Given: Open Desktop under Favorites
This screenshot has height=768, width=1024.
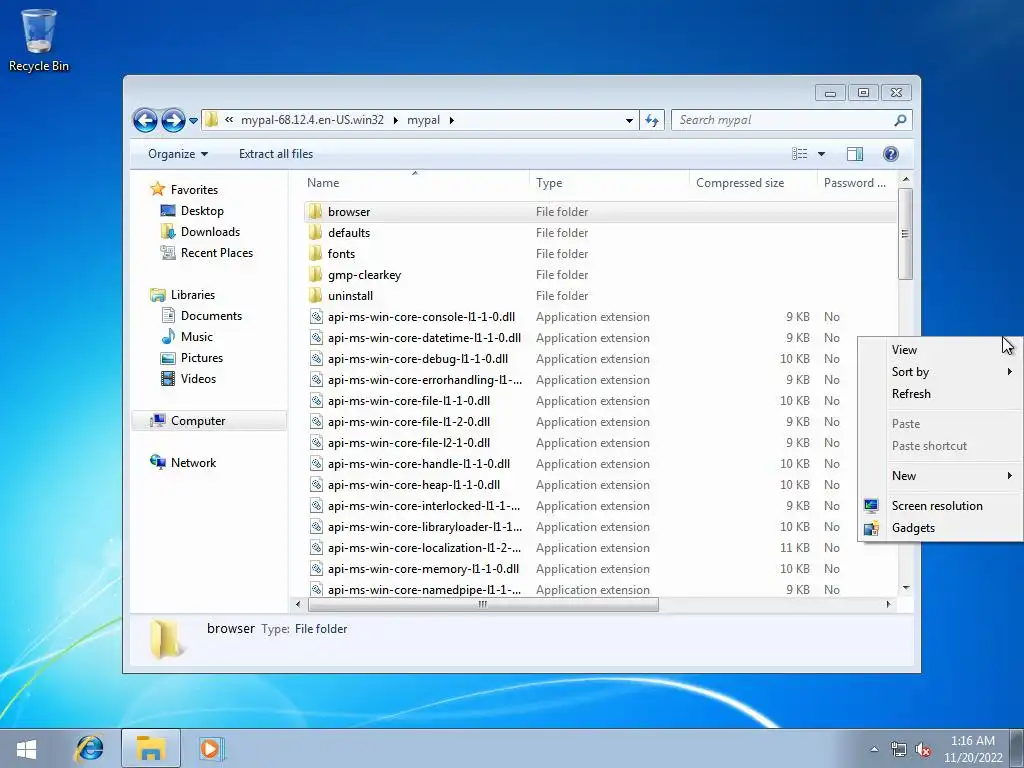Looking at the screenshot, I should point(202,211).
